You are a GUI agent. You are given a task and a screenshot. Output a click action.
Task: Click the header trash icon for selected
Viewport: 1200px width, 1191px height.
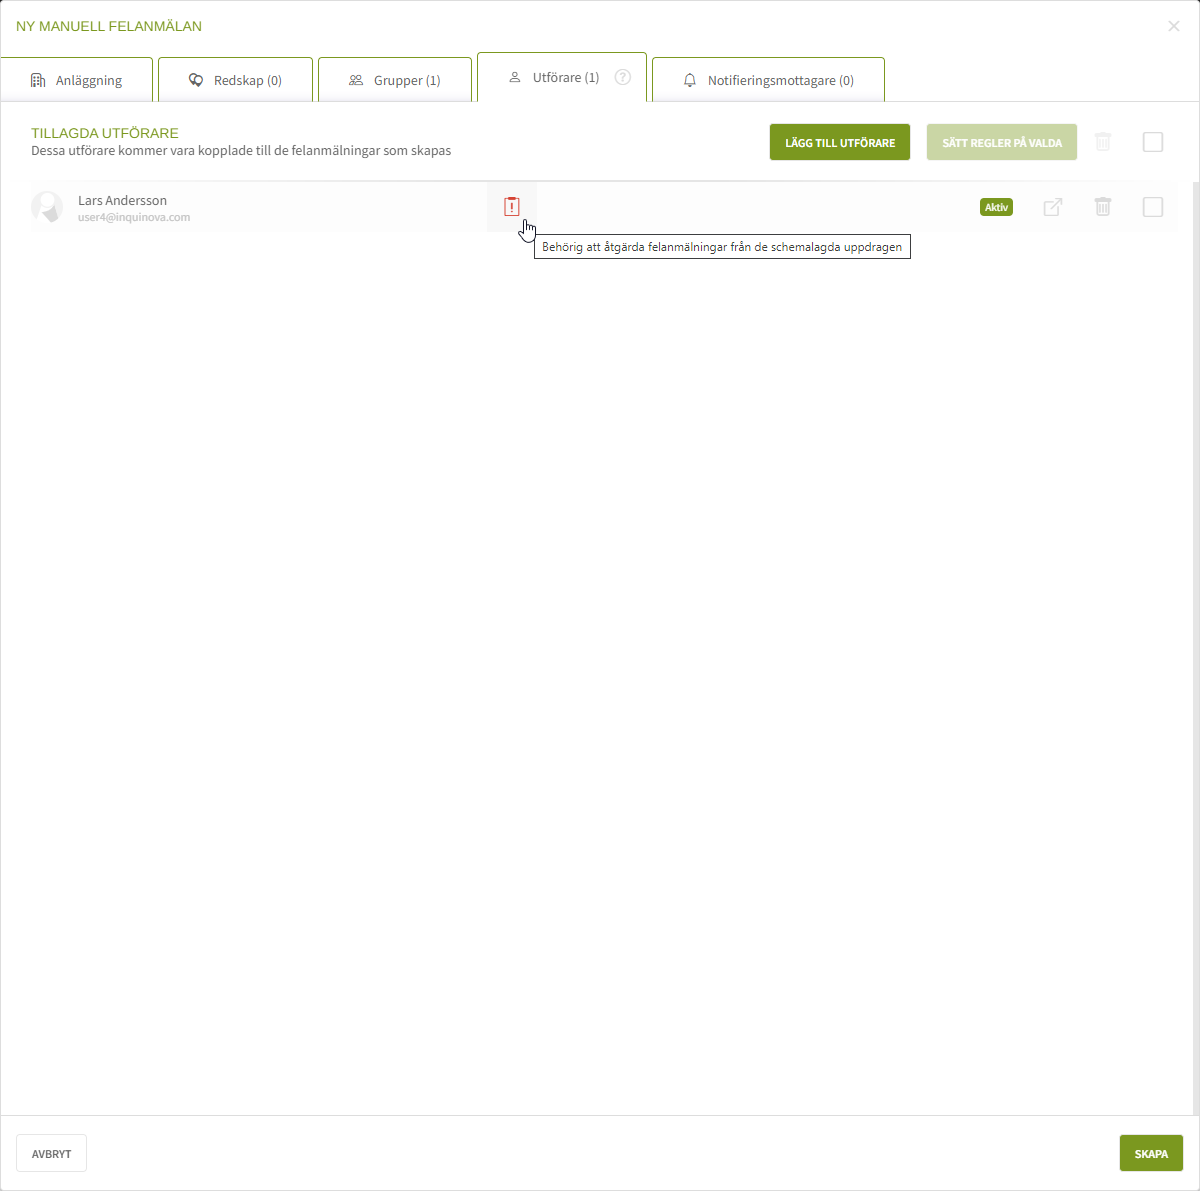pos(1103,142)
